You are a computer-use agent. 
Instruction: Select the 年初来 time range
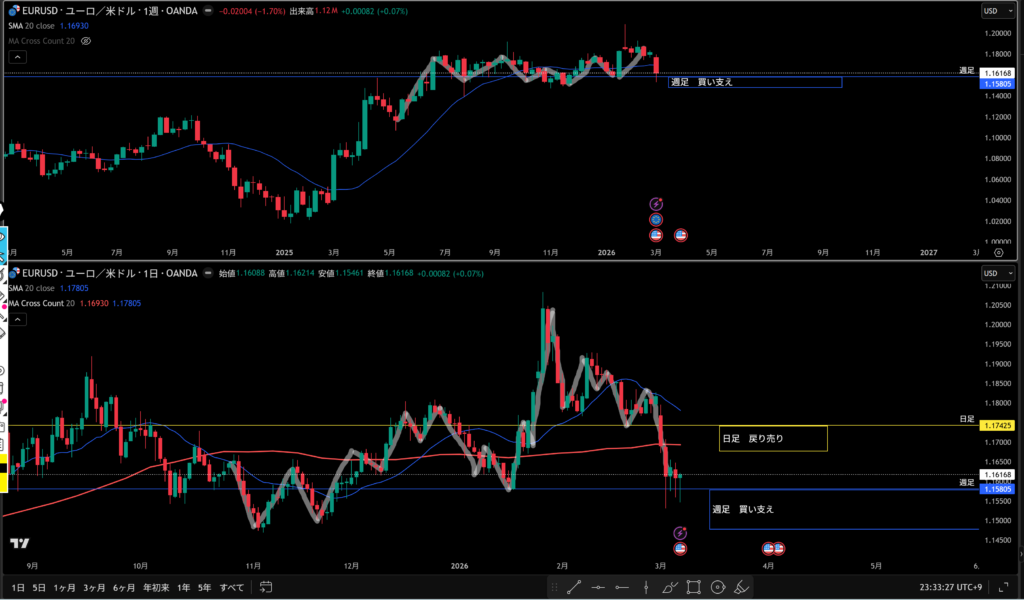(154, 587)
